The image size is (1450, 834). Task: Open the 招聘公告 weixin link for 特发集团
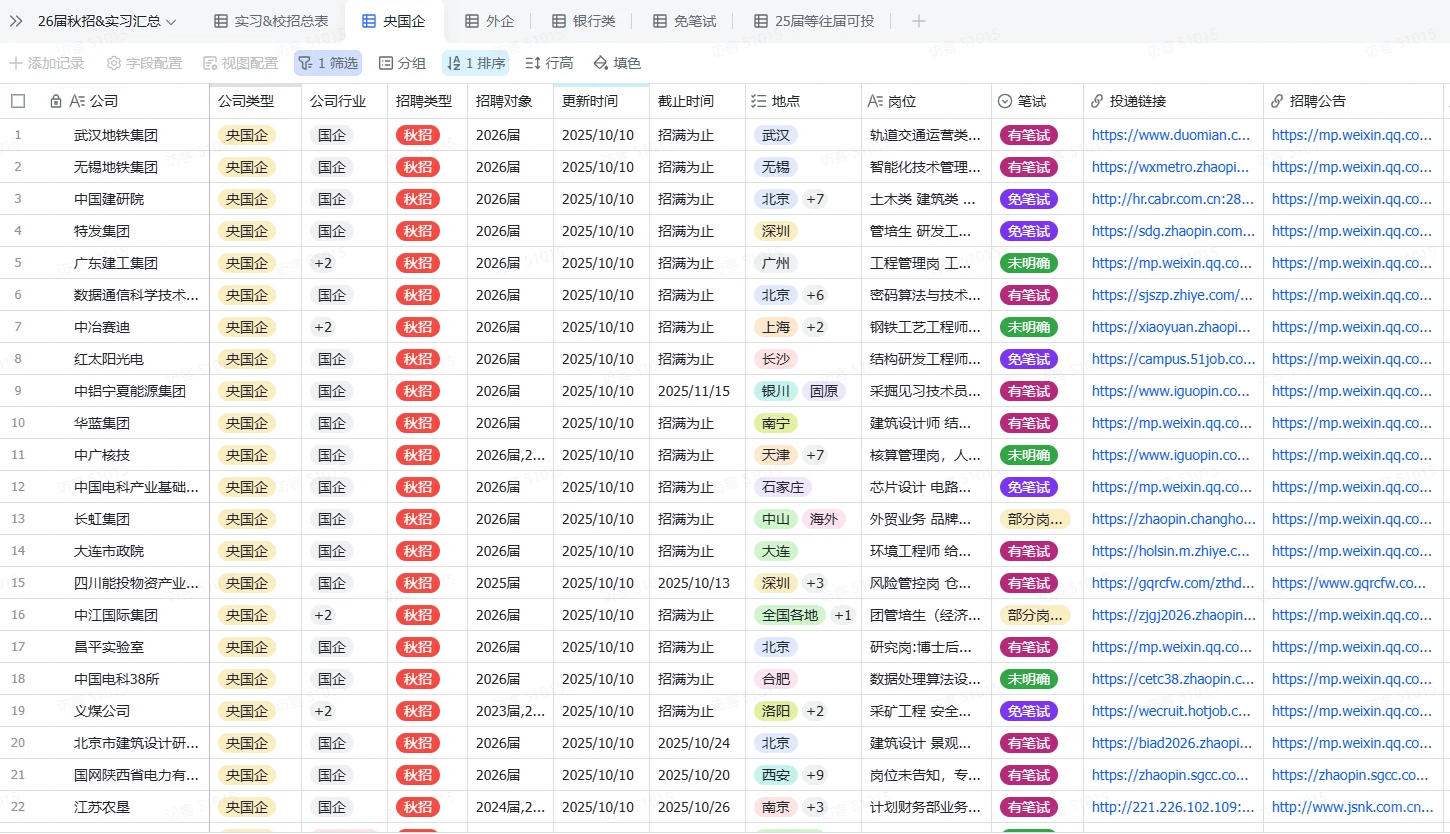[x=1352, y=231]
